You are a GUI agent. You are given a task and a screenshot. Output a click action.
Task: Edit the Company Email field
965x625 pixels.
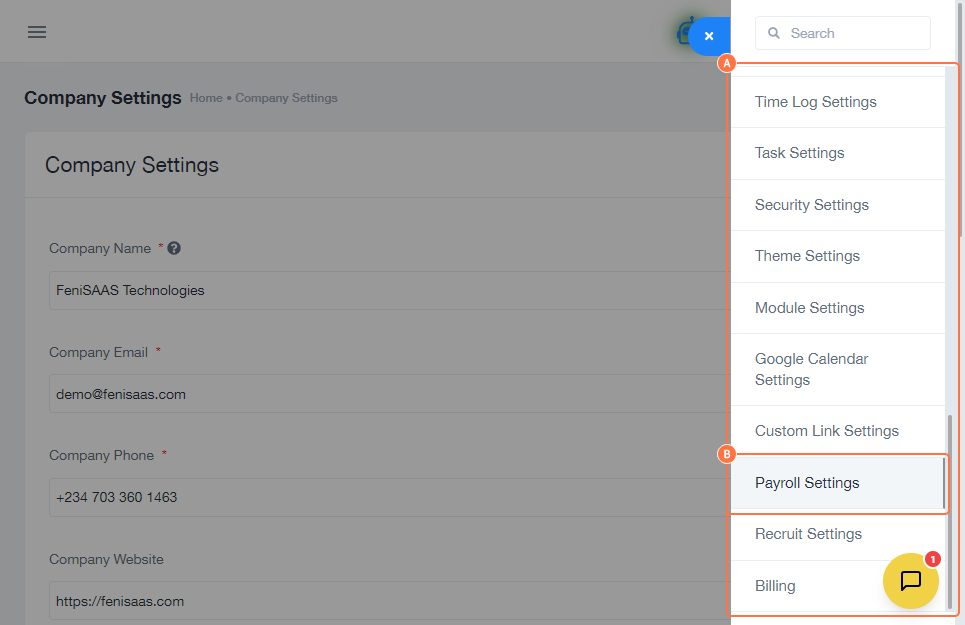pyautogui.click(x=380, y=394)
